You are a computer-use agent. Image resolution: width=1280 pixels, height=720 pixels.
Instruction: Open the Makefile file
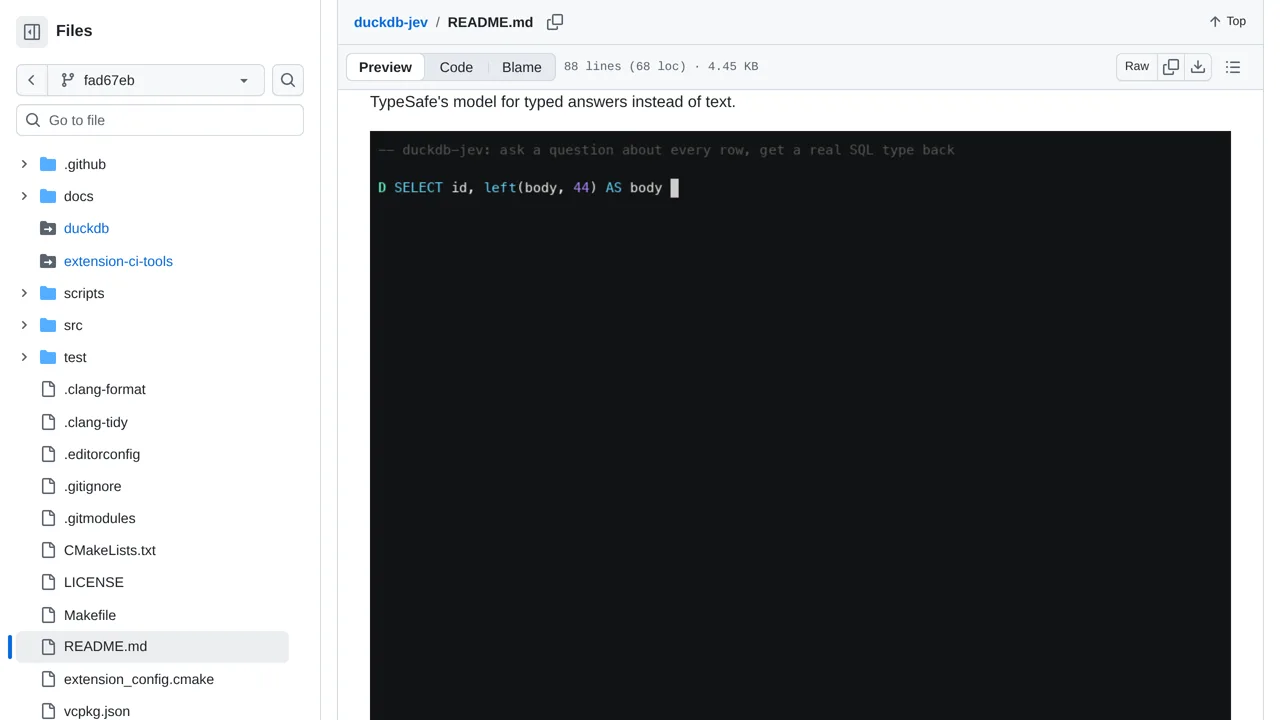point(90,615)
